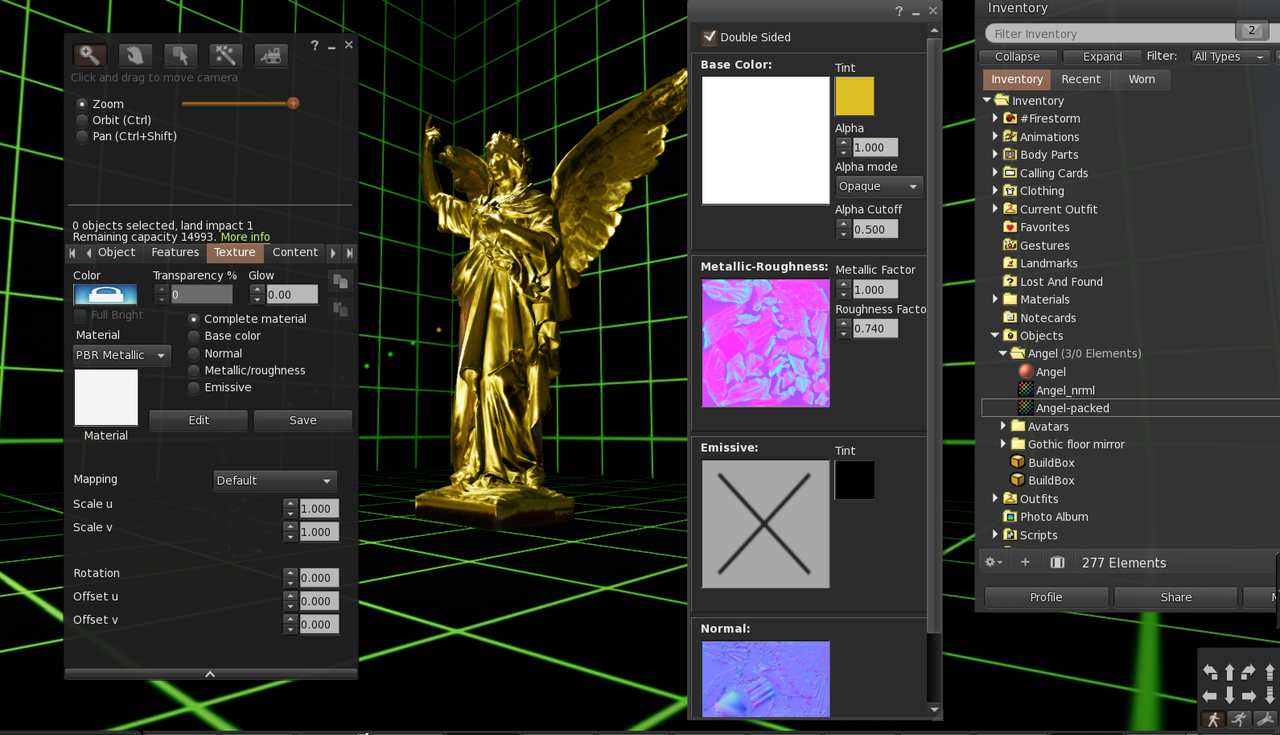Viewport: 1280px width, 735px height.
Task: Expand the Gothic floor mirror folder
Action: click(1003, 444)
